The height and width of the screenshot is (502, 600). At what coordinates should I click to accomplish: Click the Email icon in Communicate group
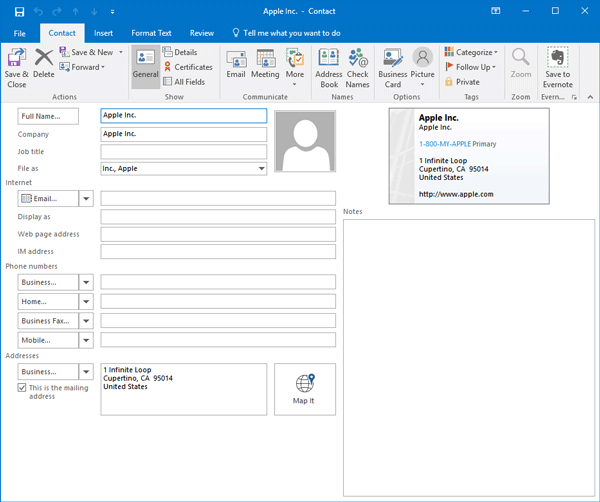tap(236, 64)
